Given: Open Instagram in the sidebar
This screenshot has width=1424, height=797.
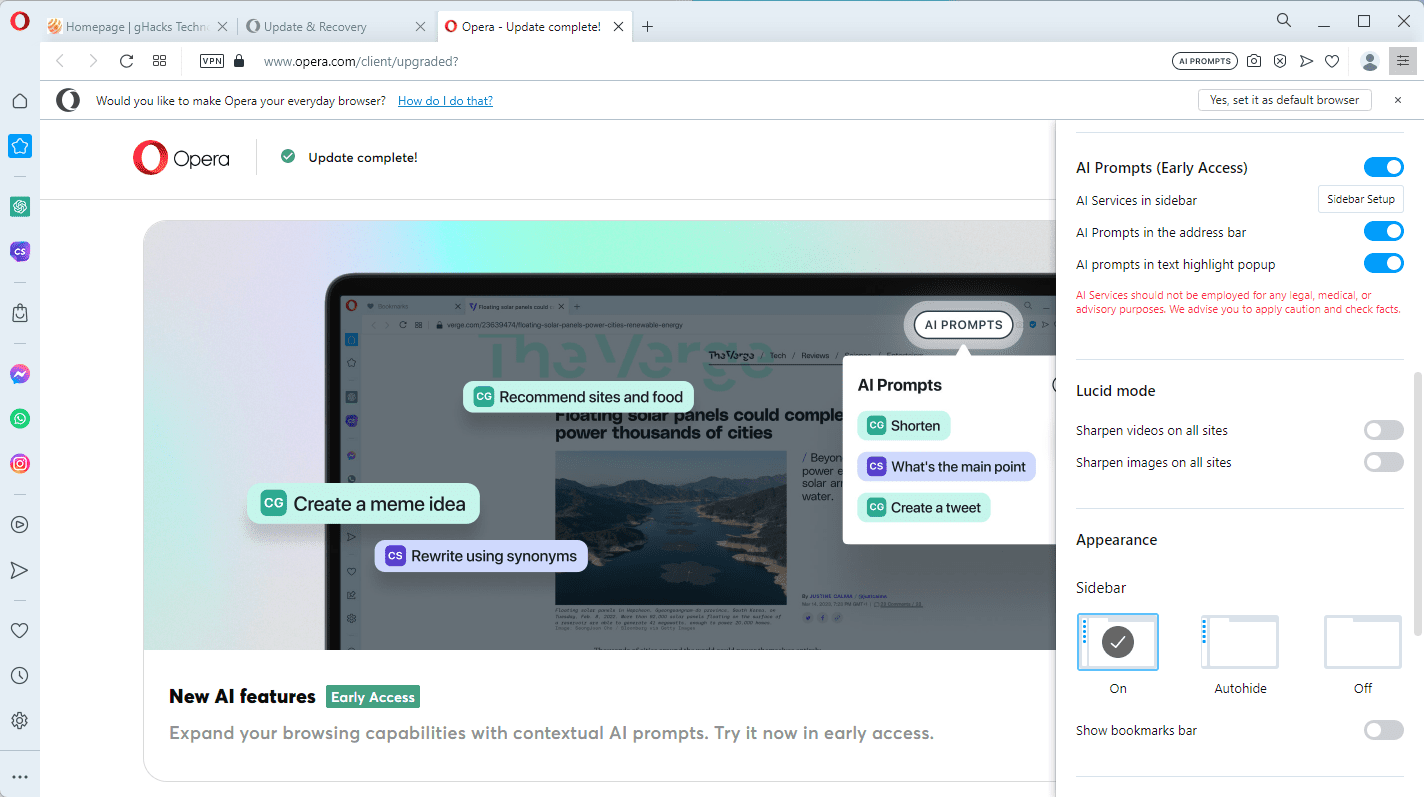Looking at the screenshot, I should [20, 463].
